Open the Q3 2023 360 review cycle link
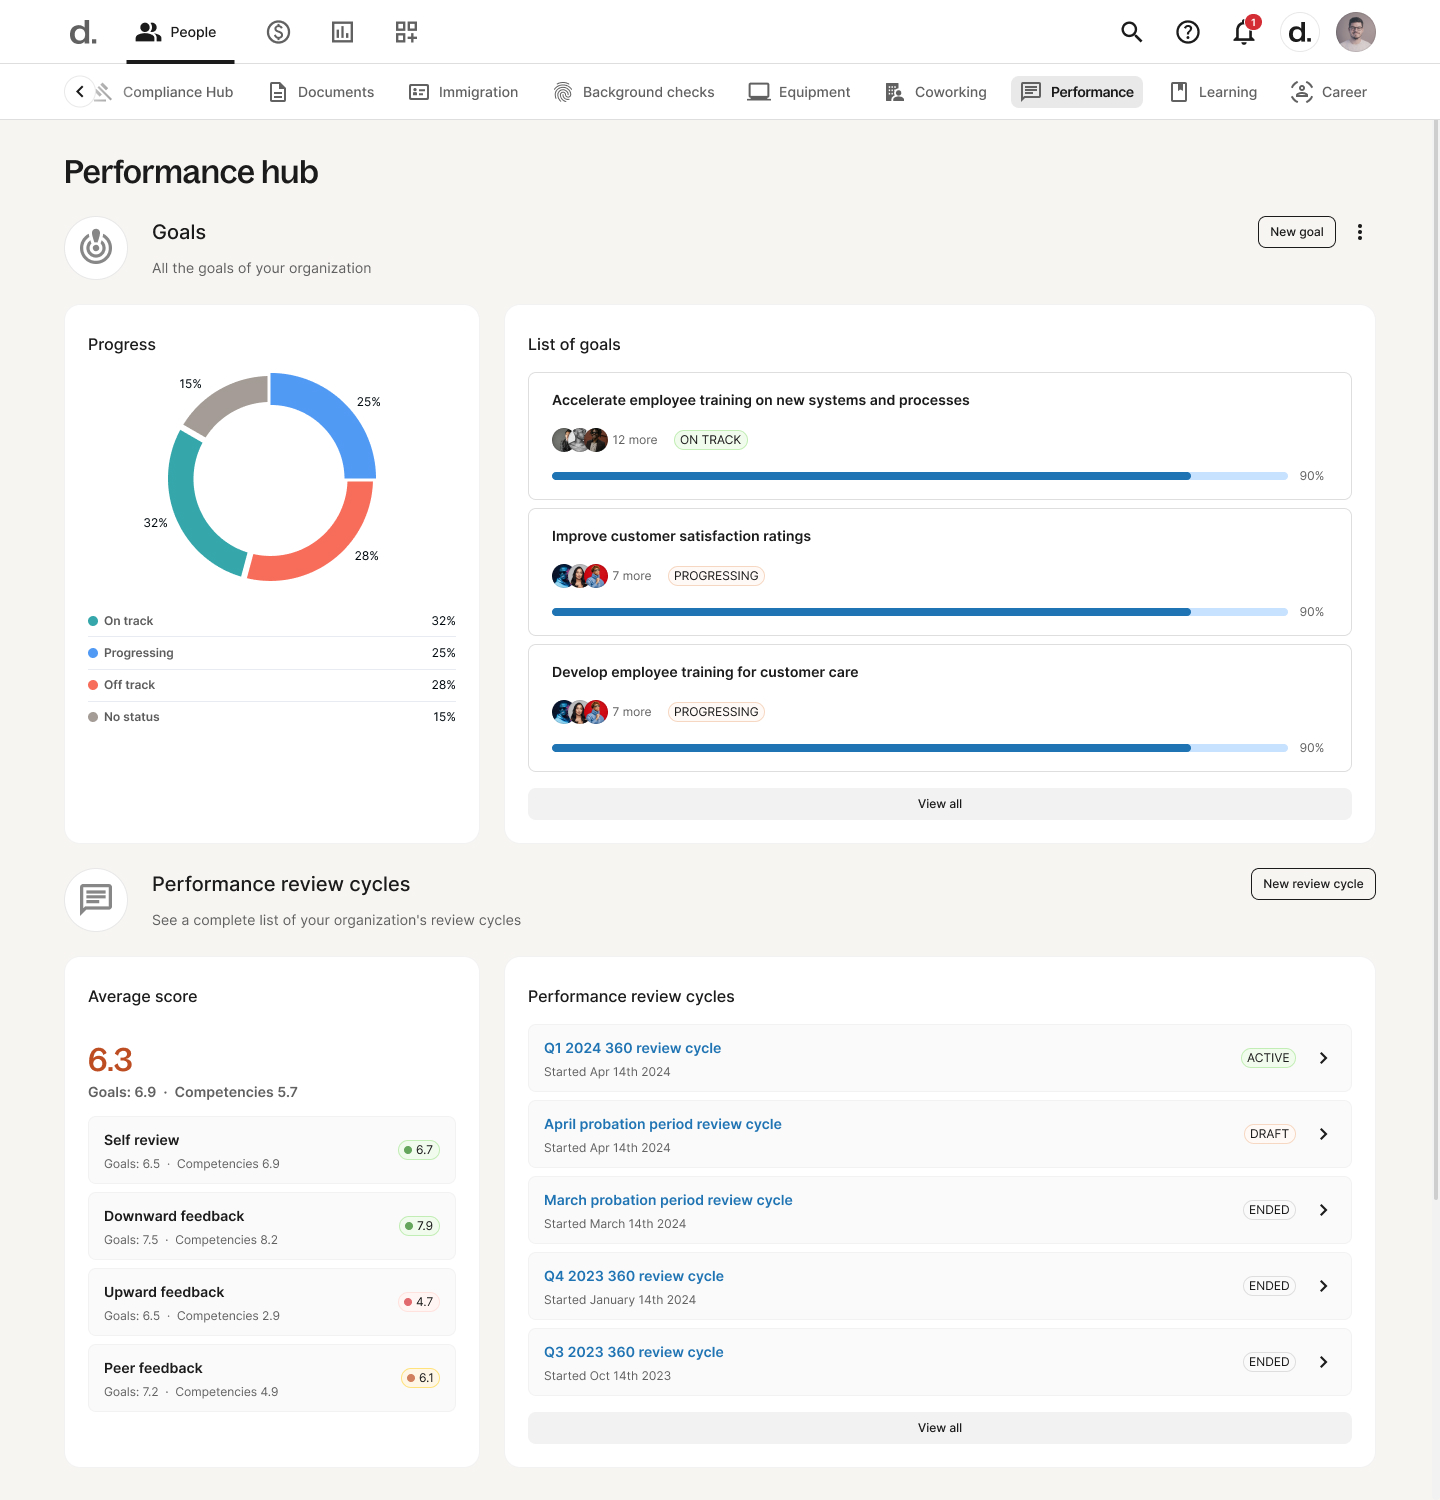Viewport: 1440px width, 1500px height. [633, 1351]
